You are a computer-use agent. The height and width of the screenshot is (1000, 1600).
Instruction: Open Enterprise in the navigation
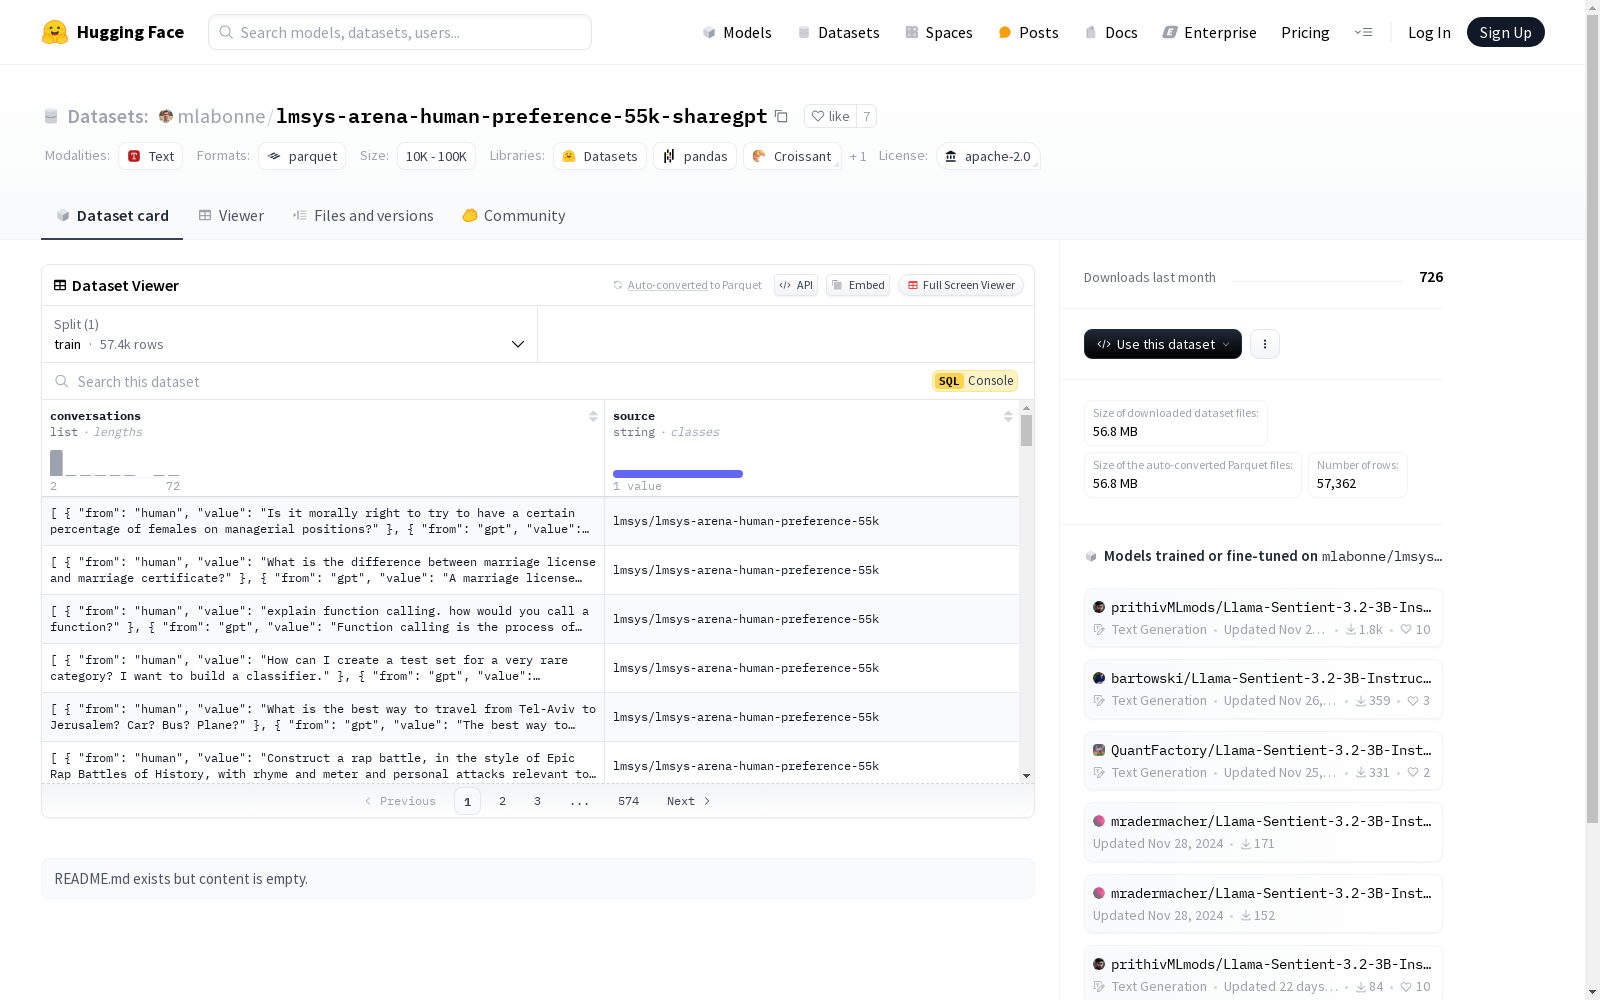(x=1209, y=32)
